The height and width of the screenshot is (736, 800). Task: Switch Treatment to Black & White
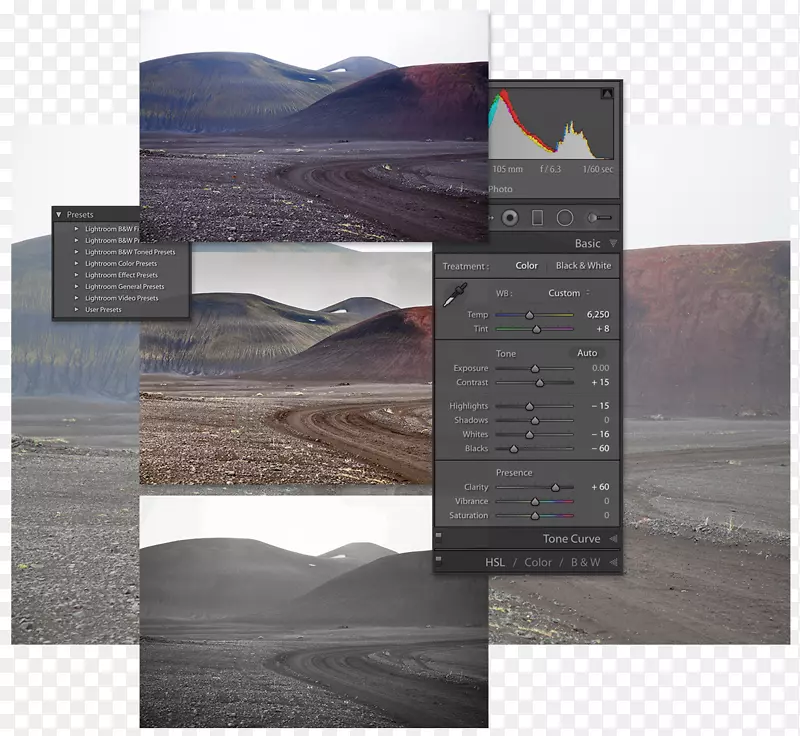[x=585, y=266]
